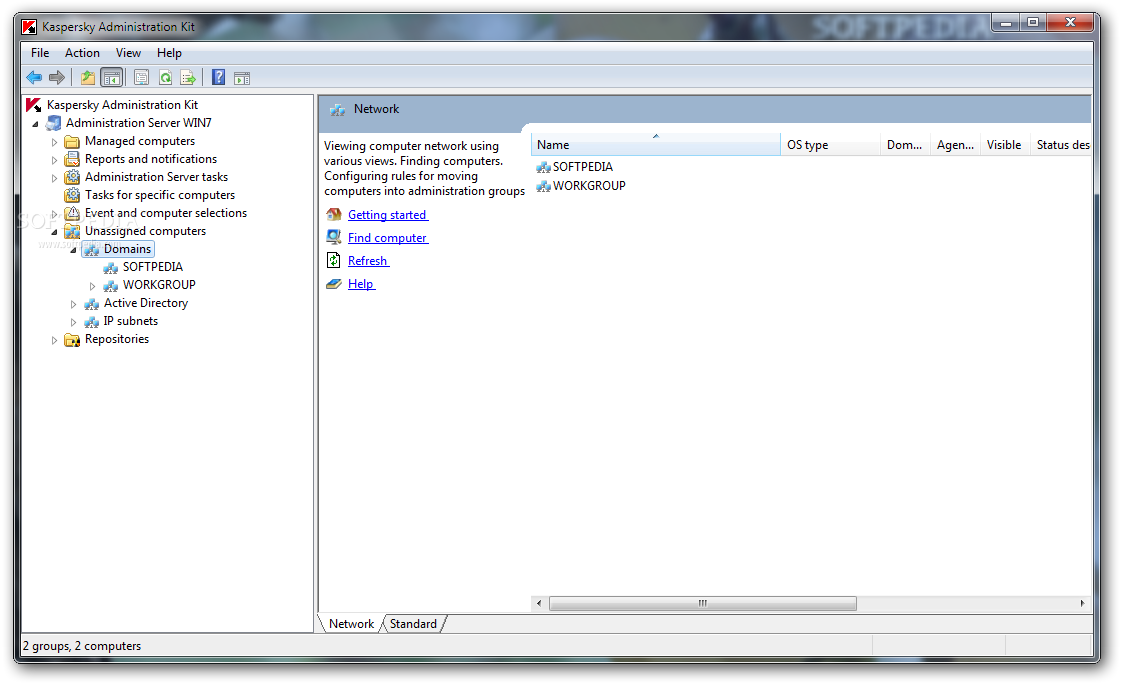Expand the Reports and notifications node
Screen dimensions: 1121x684
[54, 160]
